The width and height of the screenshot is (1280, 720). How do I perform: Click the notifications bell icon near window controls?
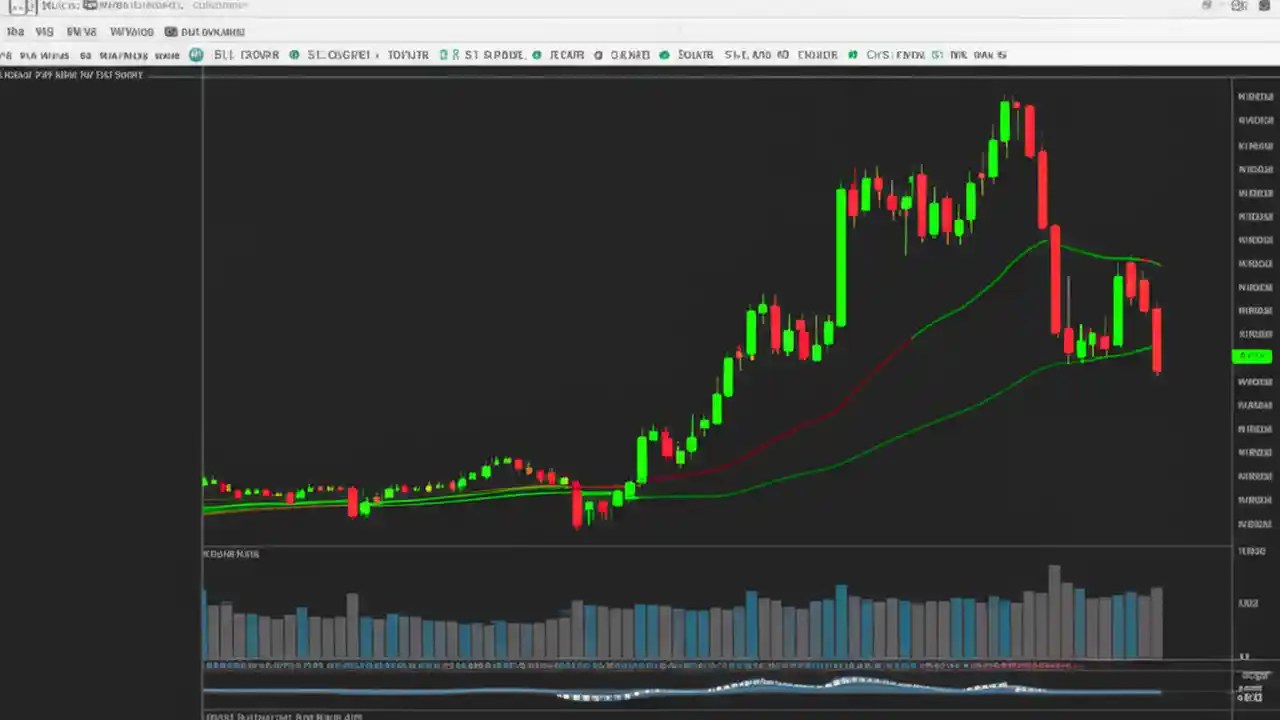pos(1207,6)
